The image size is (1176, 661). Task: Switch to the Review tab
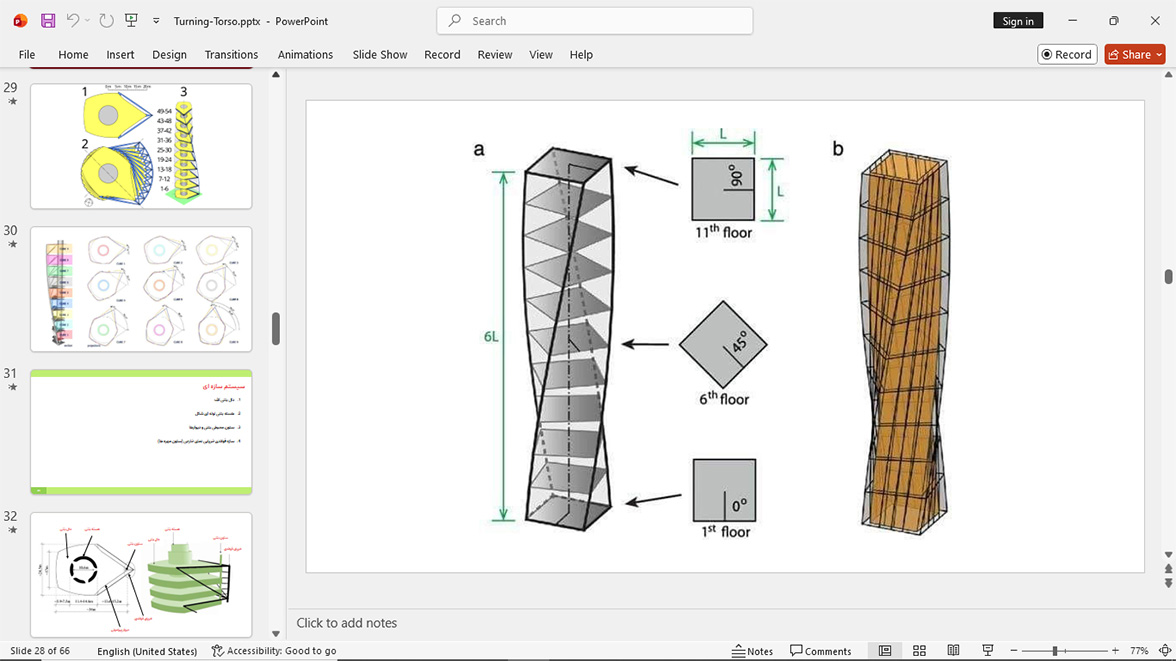pos(495,55)
